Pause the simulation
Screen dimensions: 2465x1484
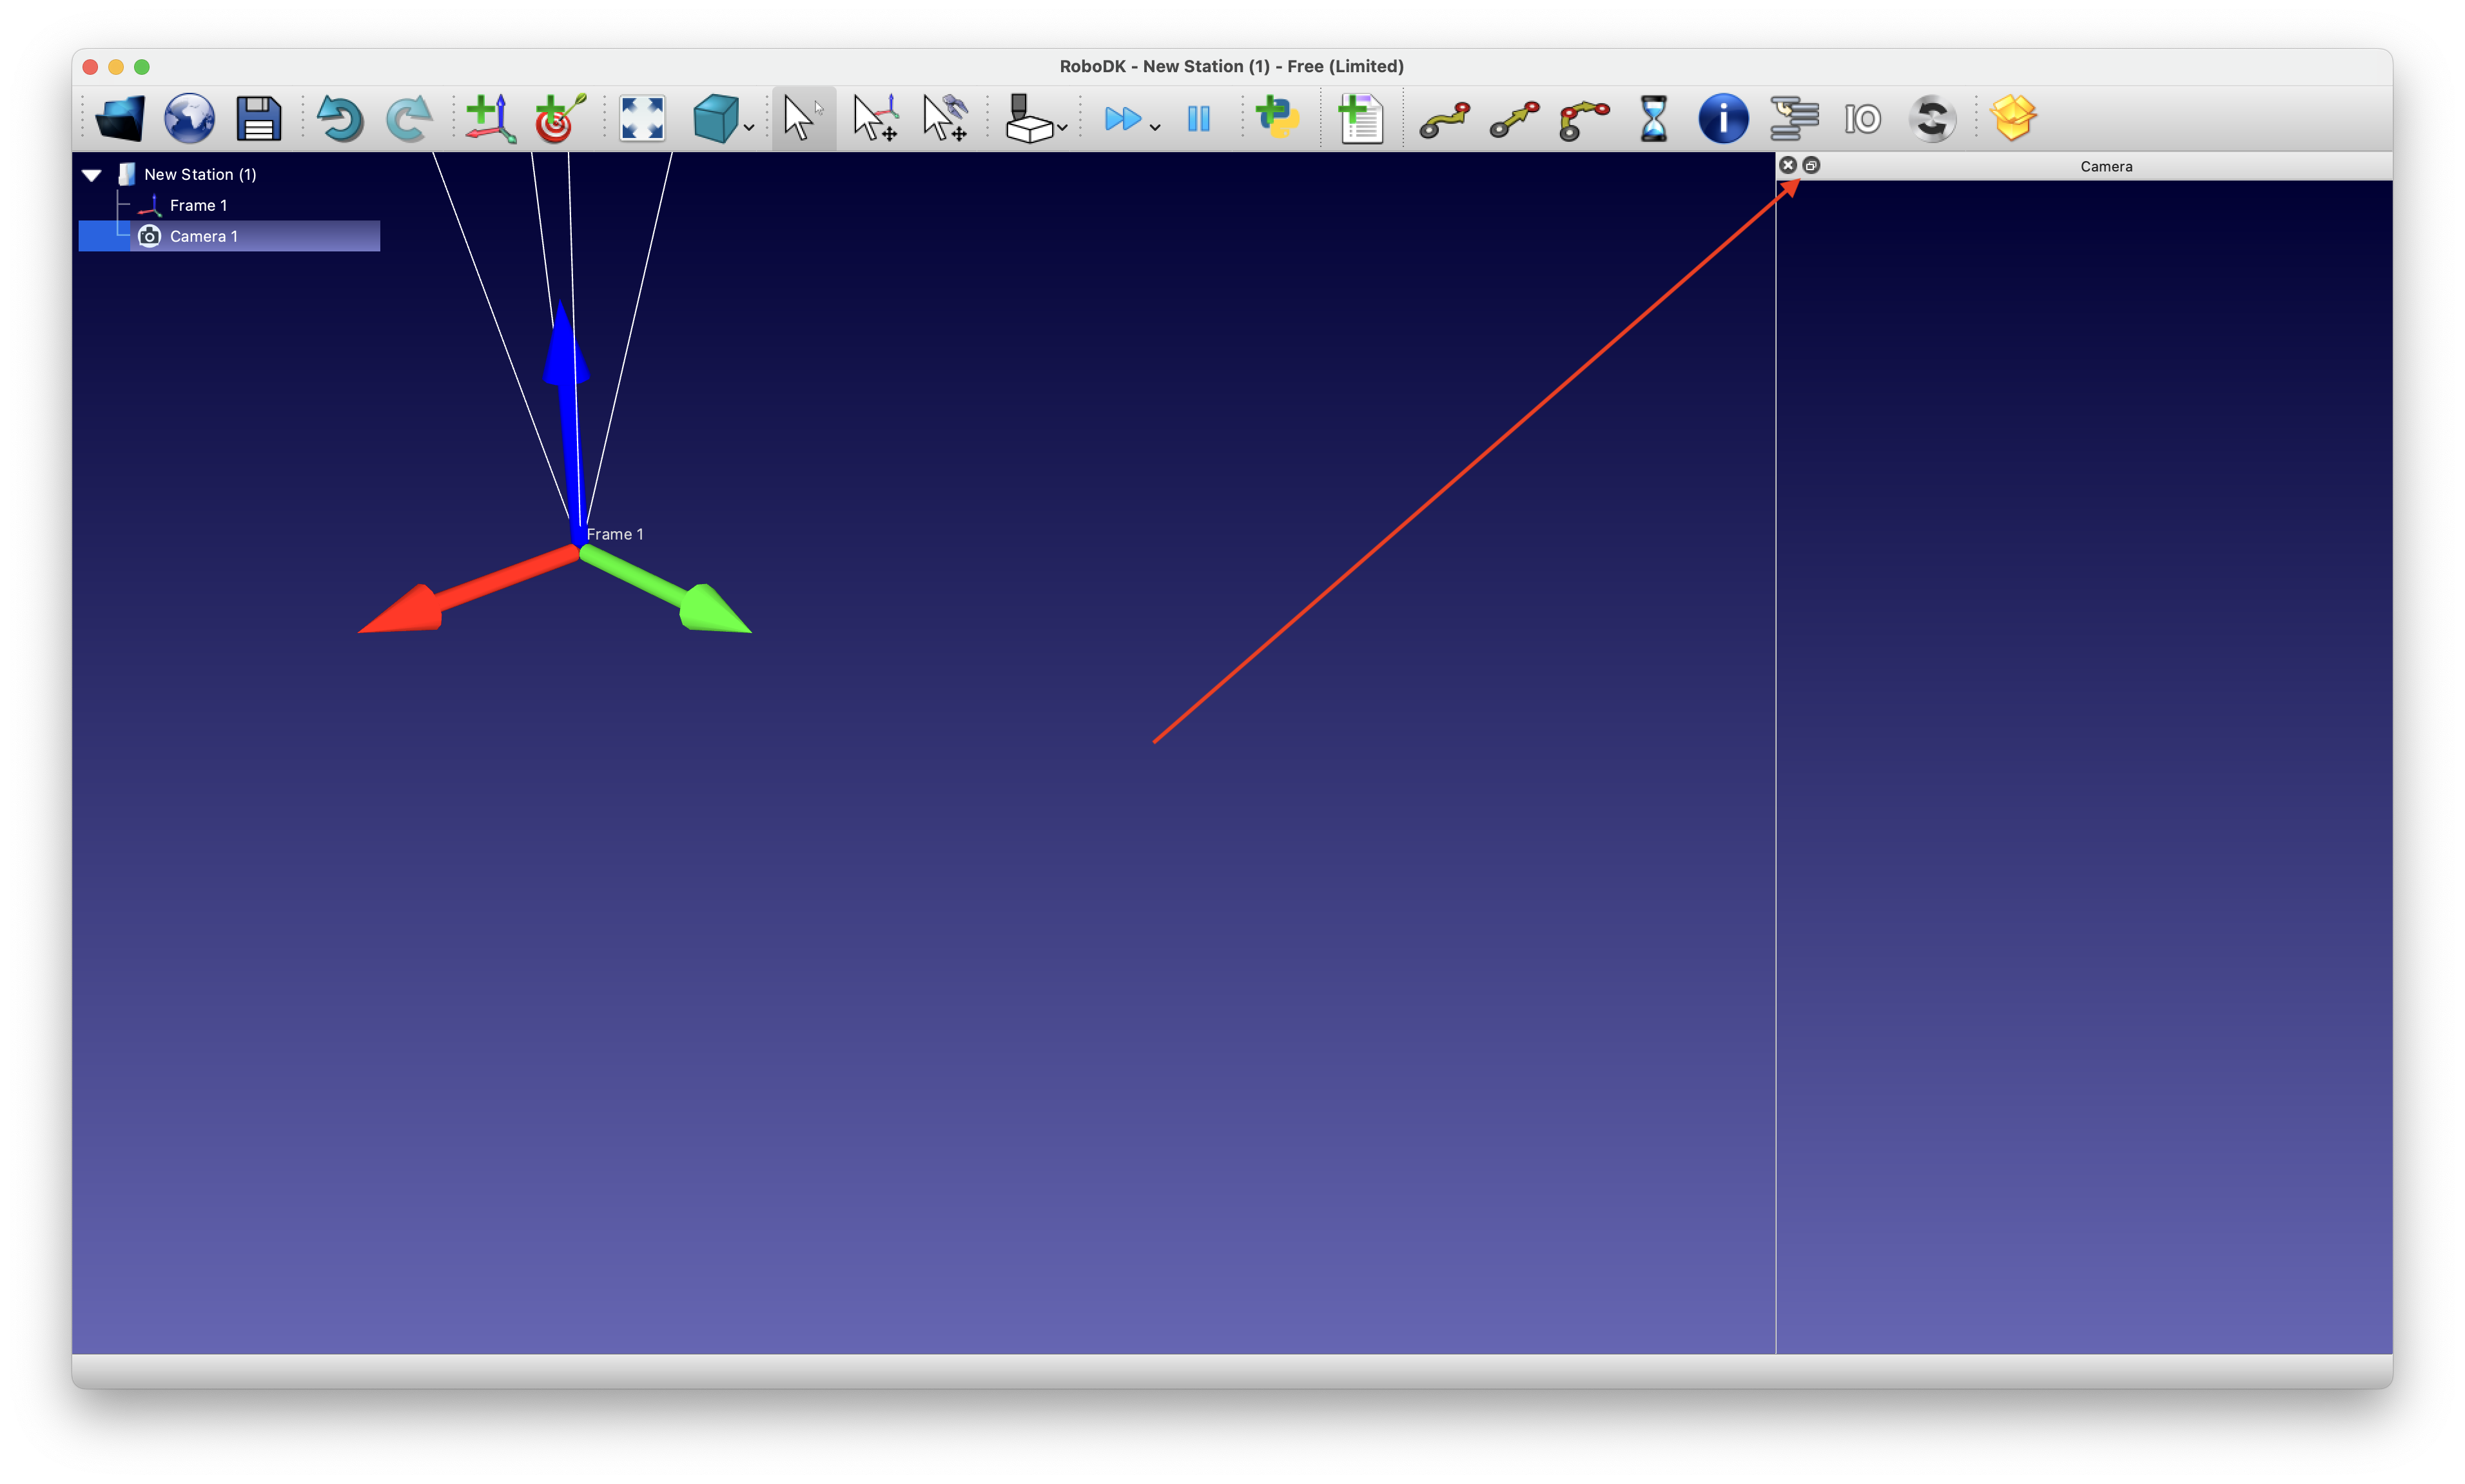1198,119
